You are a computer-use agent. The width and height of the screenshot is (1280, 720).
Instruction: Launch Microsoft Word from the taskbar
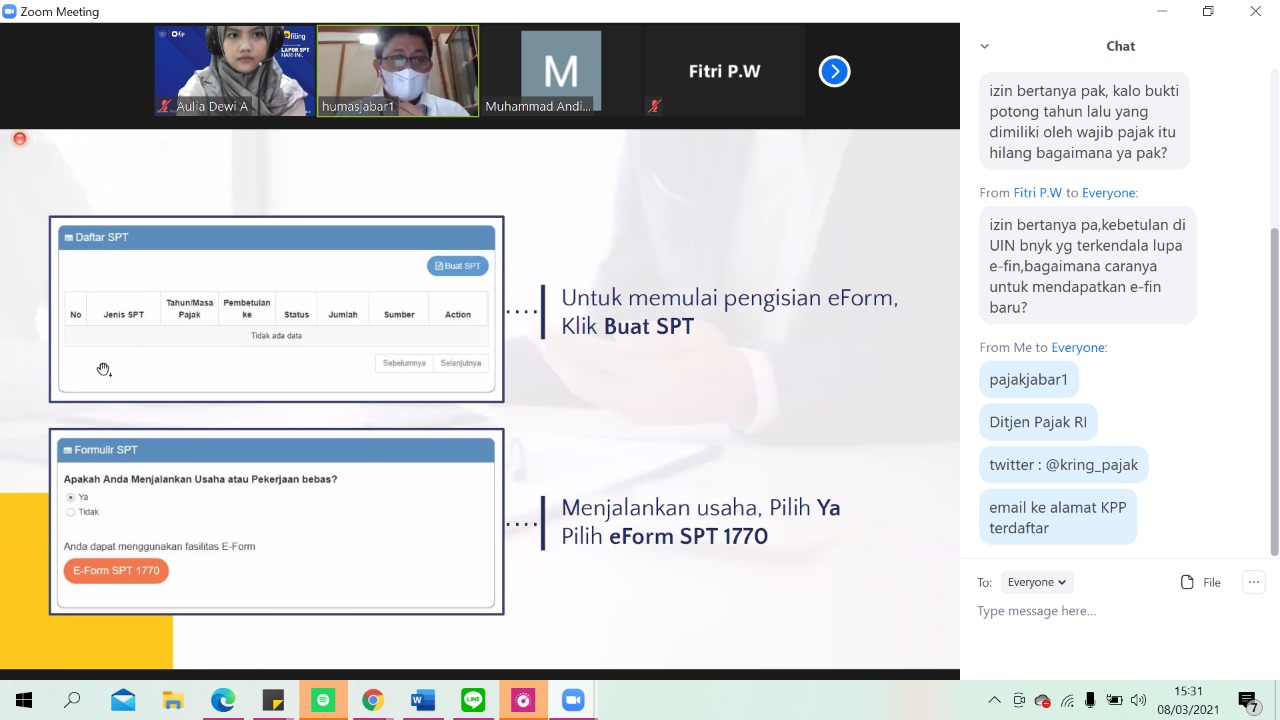click(x=423, y=700)
